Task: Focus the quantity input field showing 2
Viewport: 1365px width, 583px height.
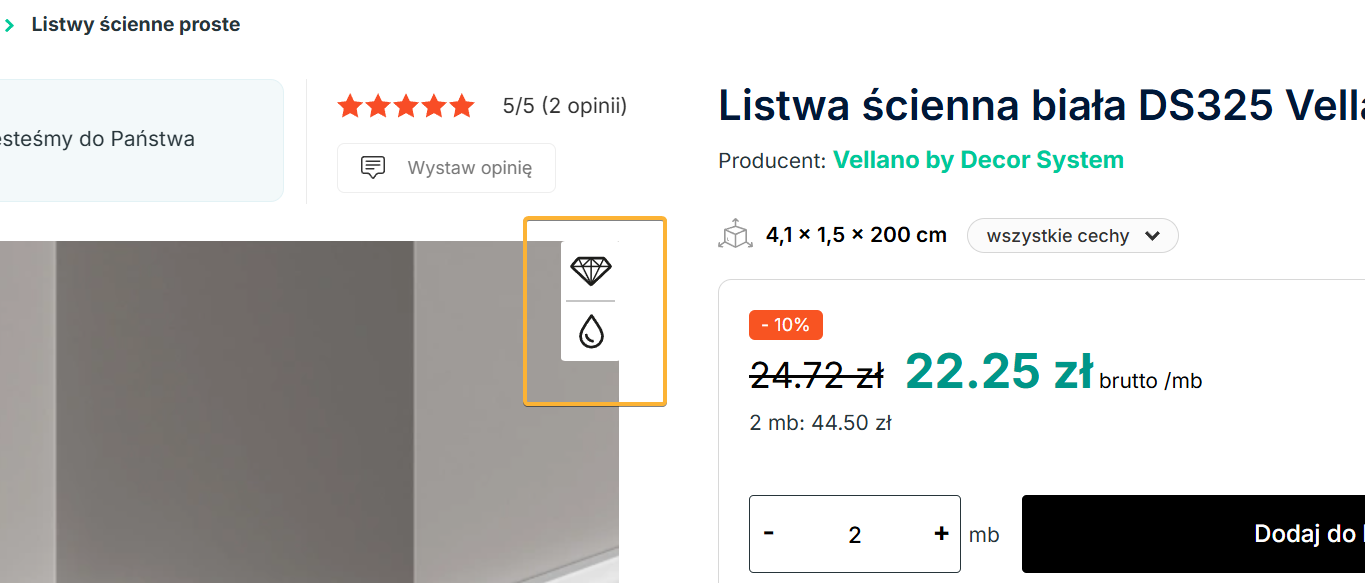Action: [854, 535]
